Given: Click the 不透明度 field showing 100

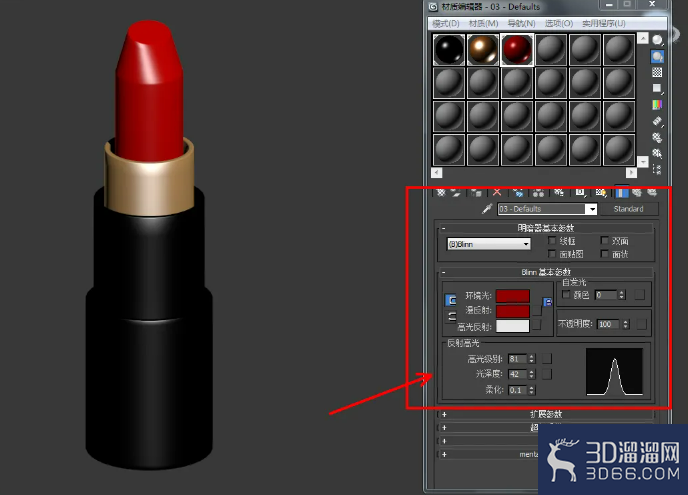Looking at the screenshot, I should 609,324.
